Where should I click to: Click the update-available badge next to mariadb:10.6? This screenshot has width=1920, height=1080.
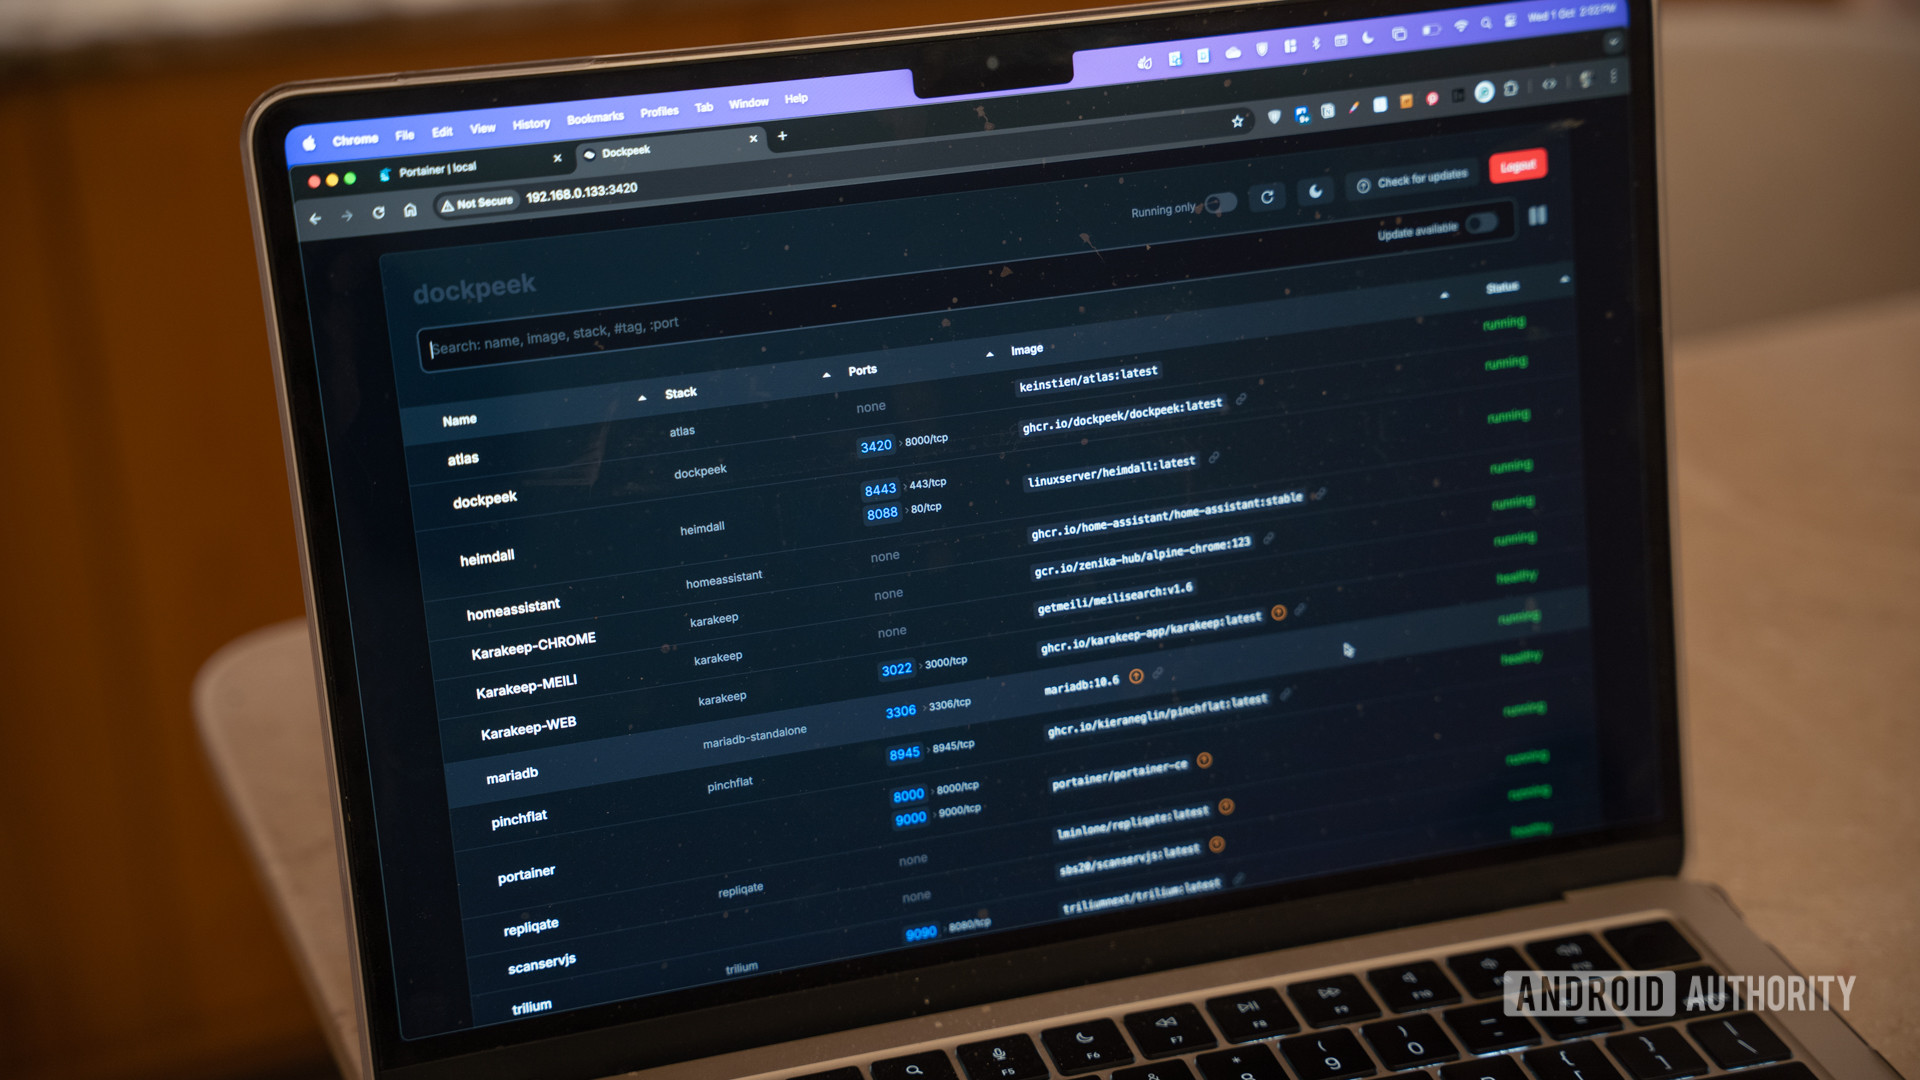point(1136,677)
